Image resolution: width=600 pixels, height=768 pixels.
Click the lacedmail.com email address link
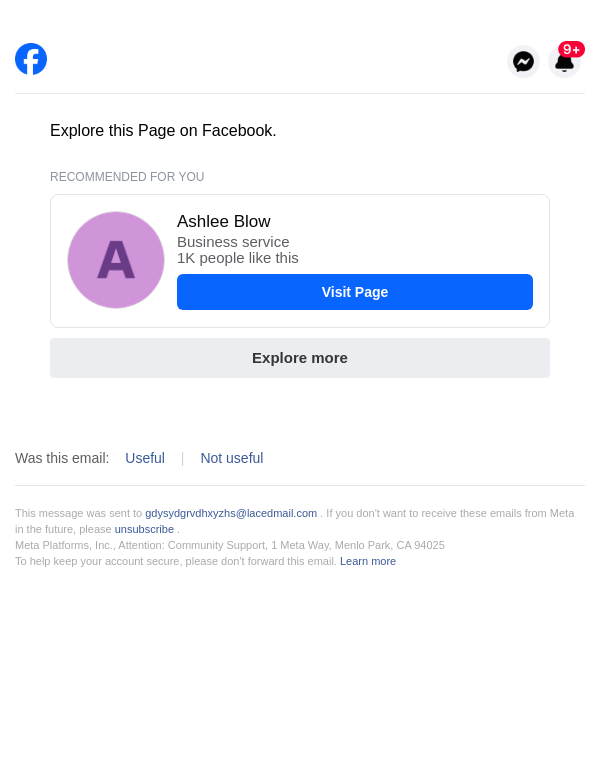[x=231, y=513]
